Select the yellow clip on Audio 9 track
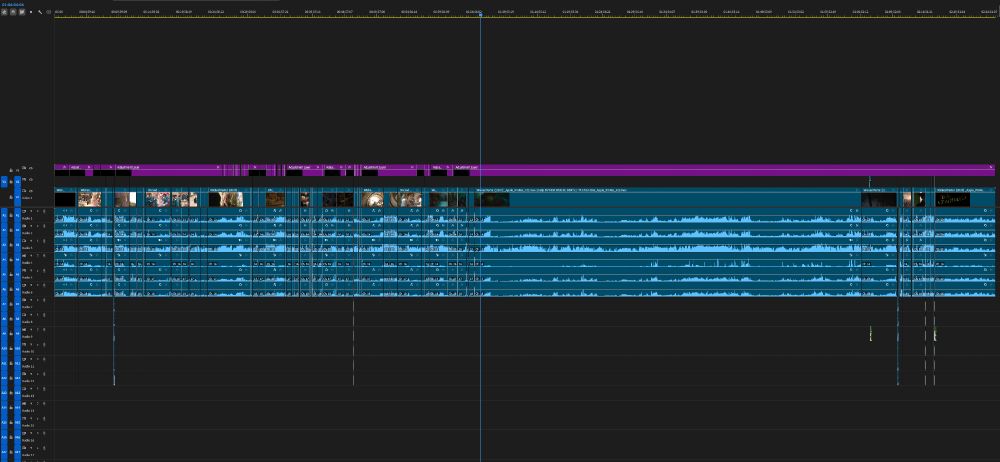This screenshot has height=462, width=1000. (x=871, y=333)
